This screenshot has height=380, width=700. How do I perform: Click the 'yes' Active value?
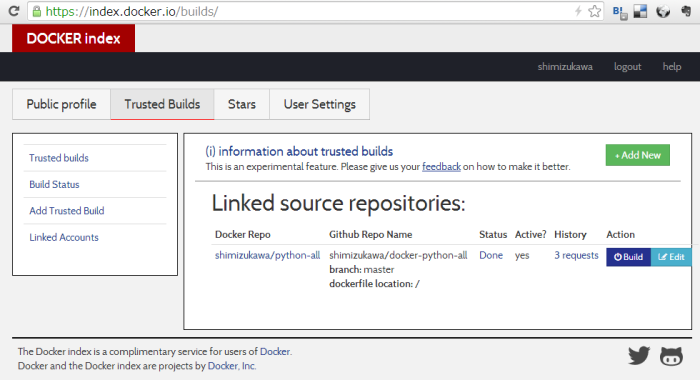pos(522,255)
